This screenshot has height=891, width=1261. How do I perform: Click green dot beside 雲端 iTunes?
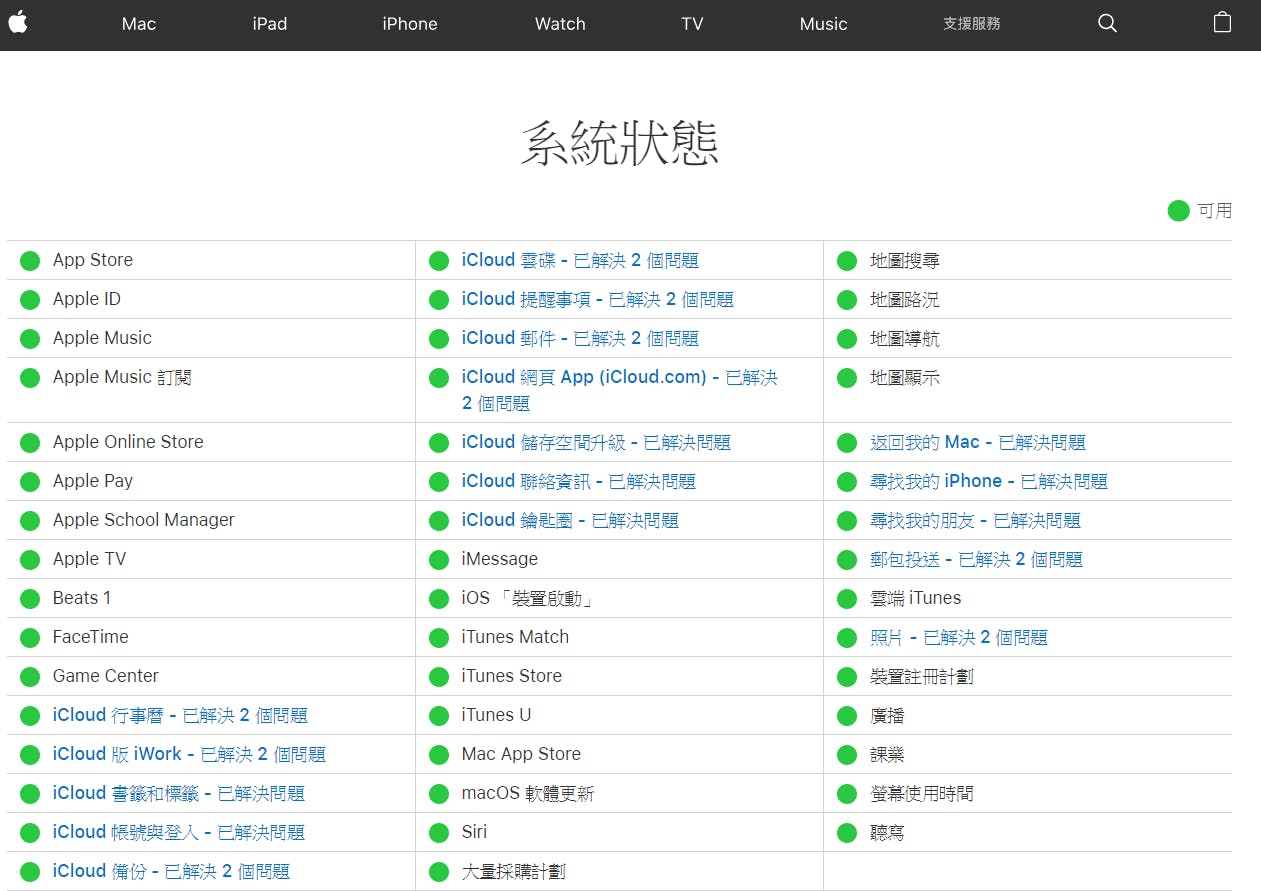click(847, 599)
